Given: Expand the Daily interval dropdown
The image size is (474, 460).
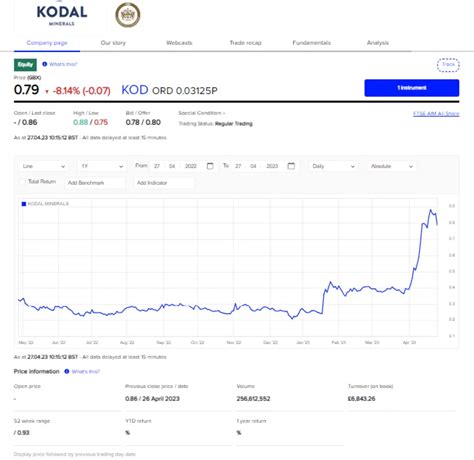Looking at the screenshot, I should (x=333, y=166).
